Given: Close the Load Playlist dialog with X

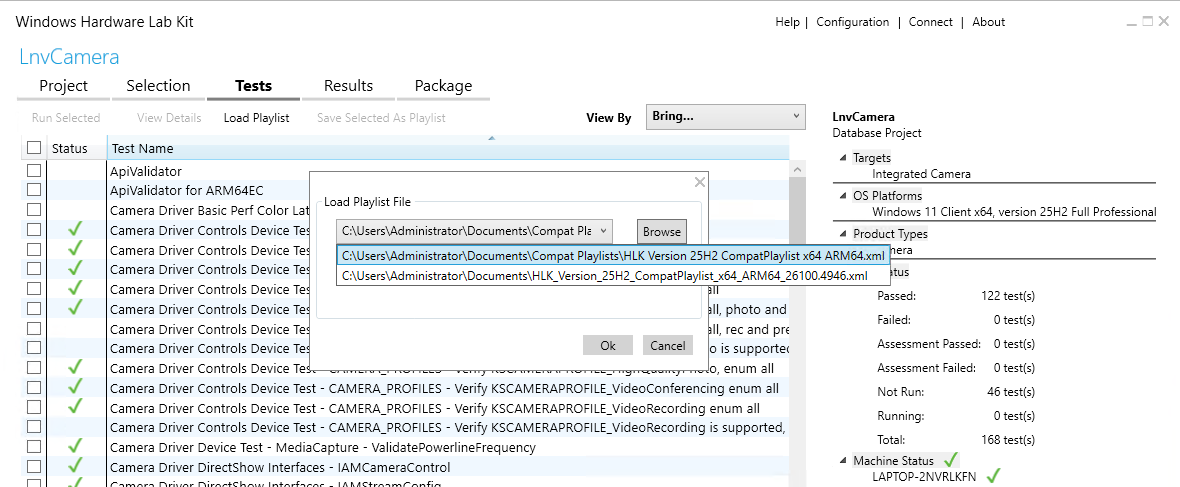Looking at the screenshot, I should coord(700,182).
